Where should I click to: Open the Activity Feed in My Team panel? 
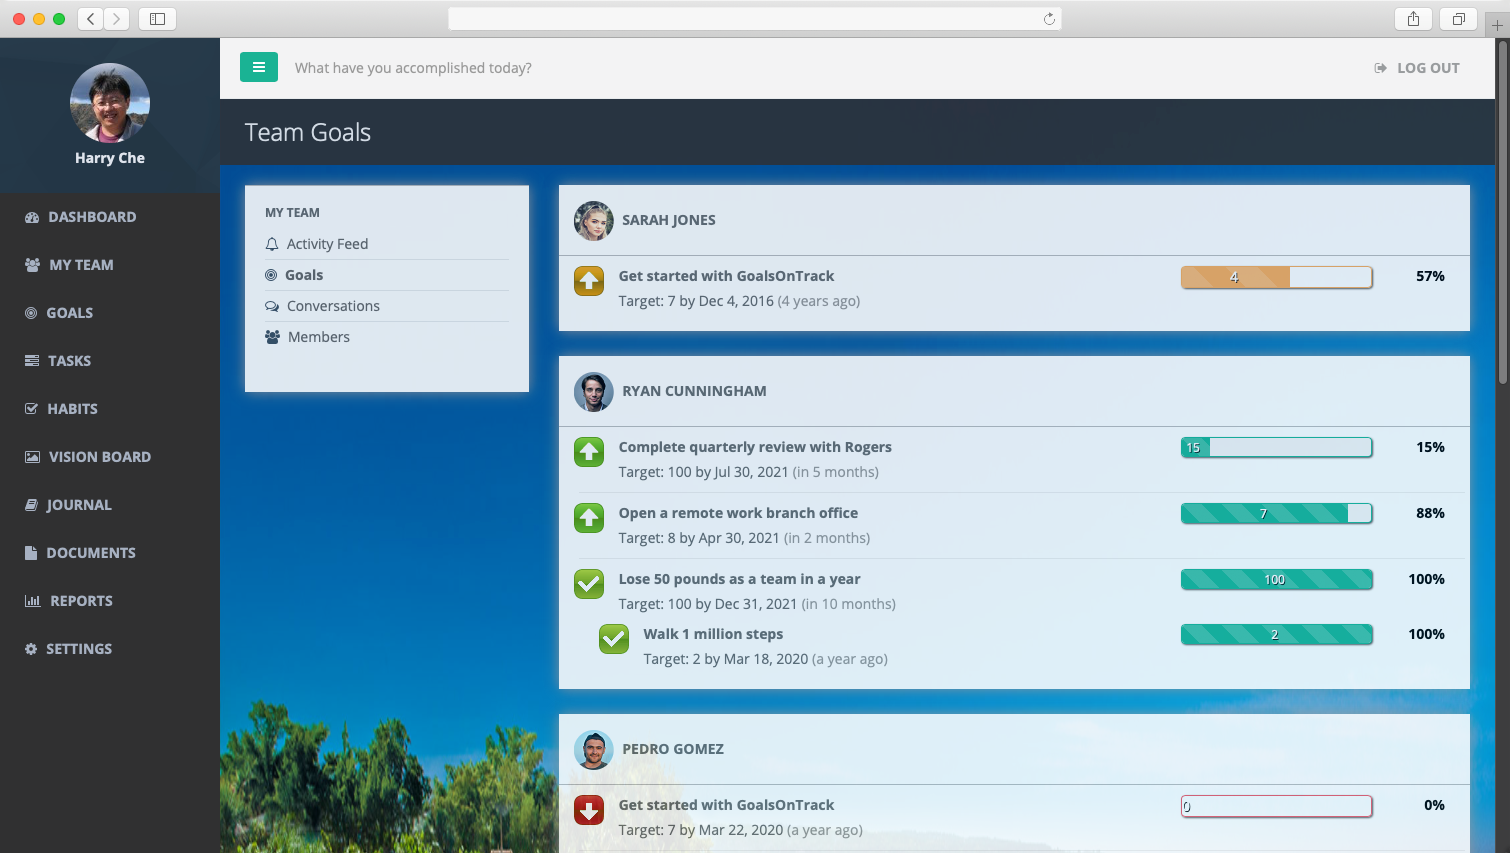tap(327, 244)
